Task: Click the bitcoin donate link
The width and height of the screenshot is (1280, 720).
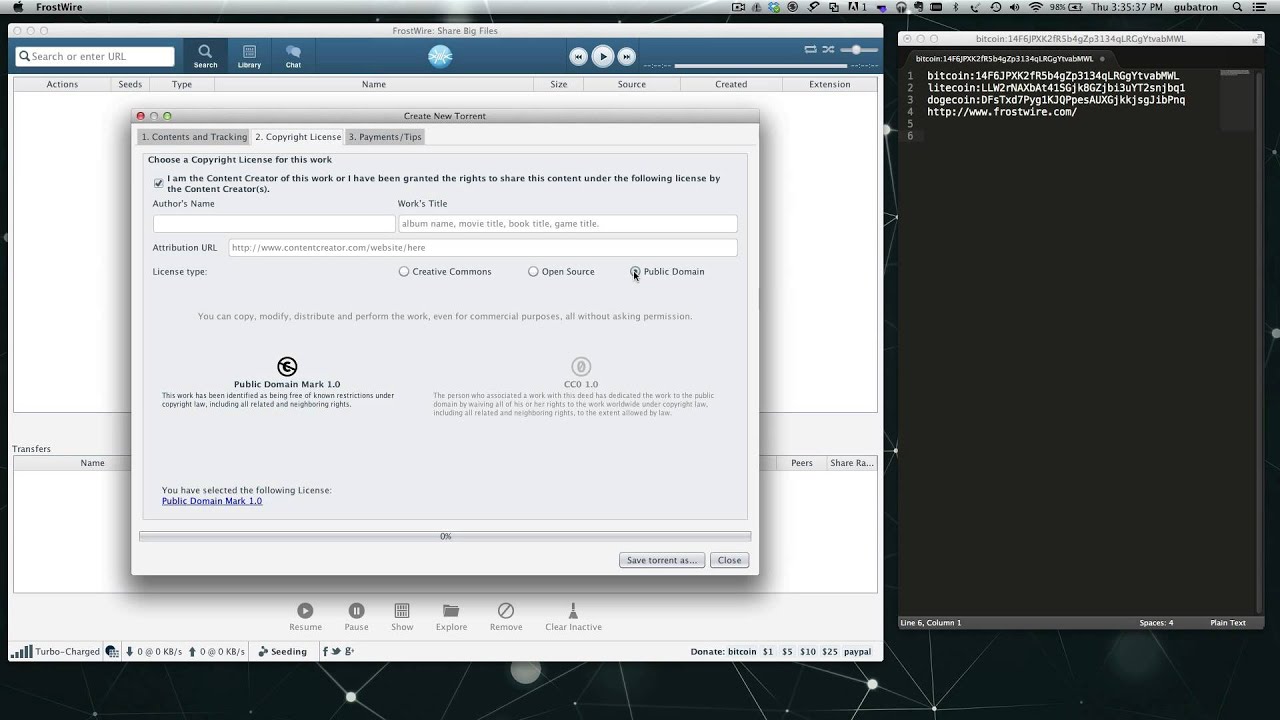Action: (x=742, y=652)
